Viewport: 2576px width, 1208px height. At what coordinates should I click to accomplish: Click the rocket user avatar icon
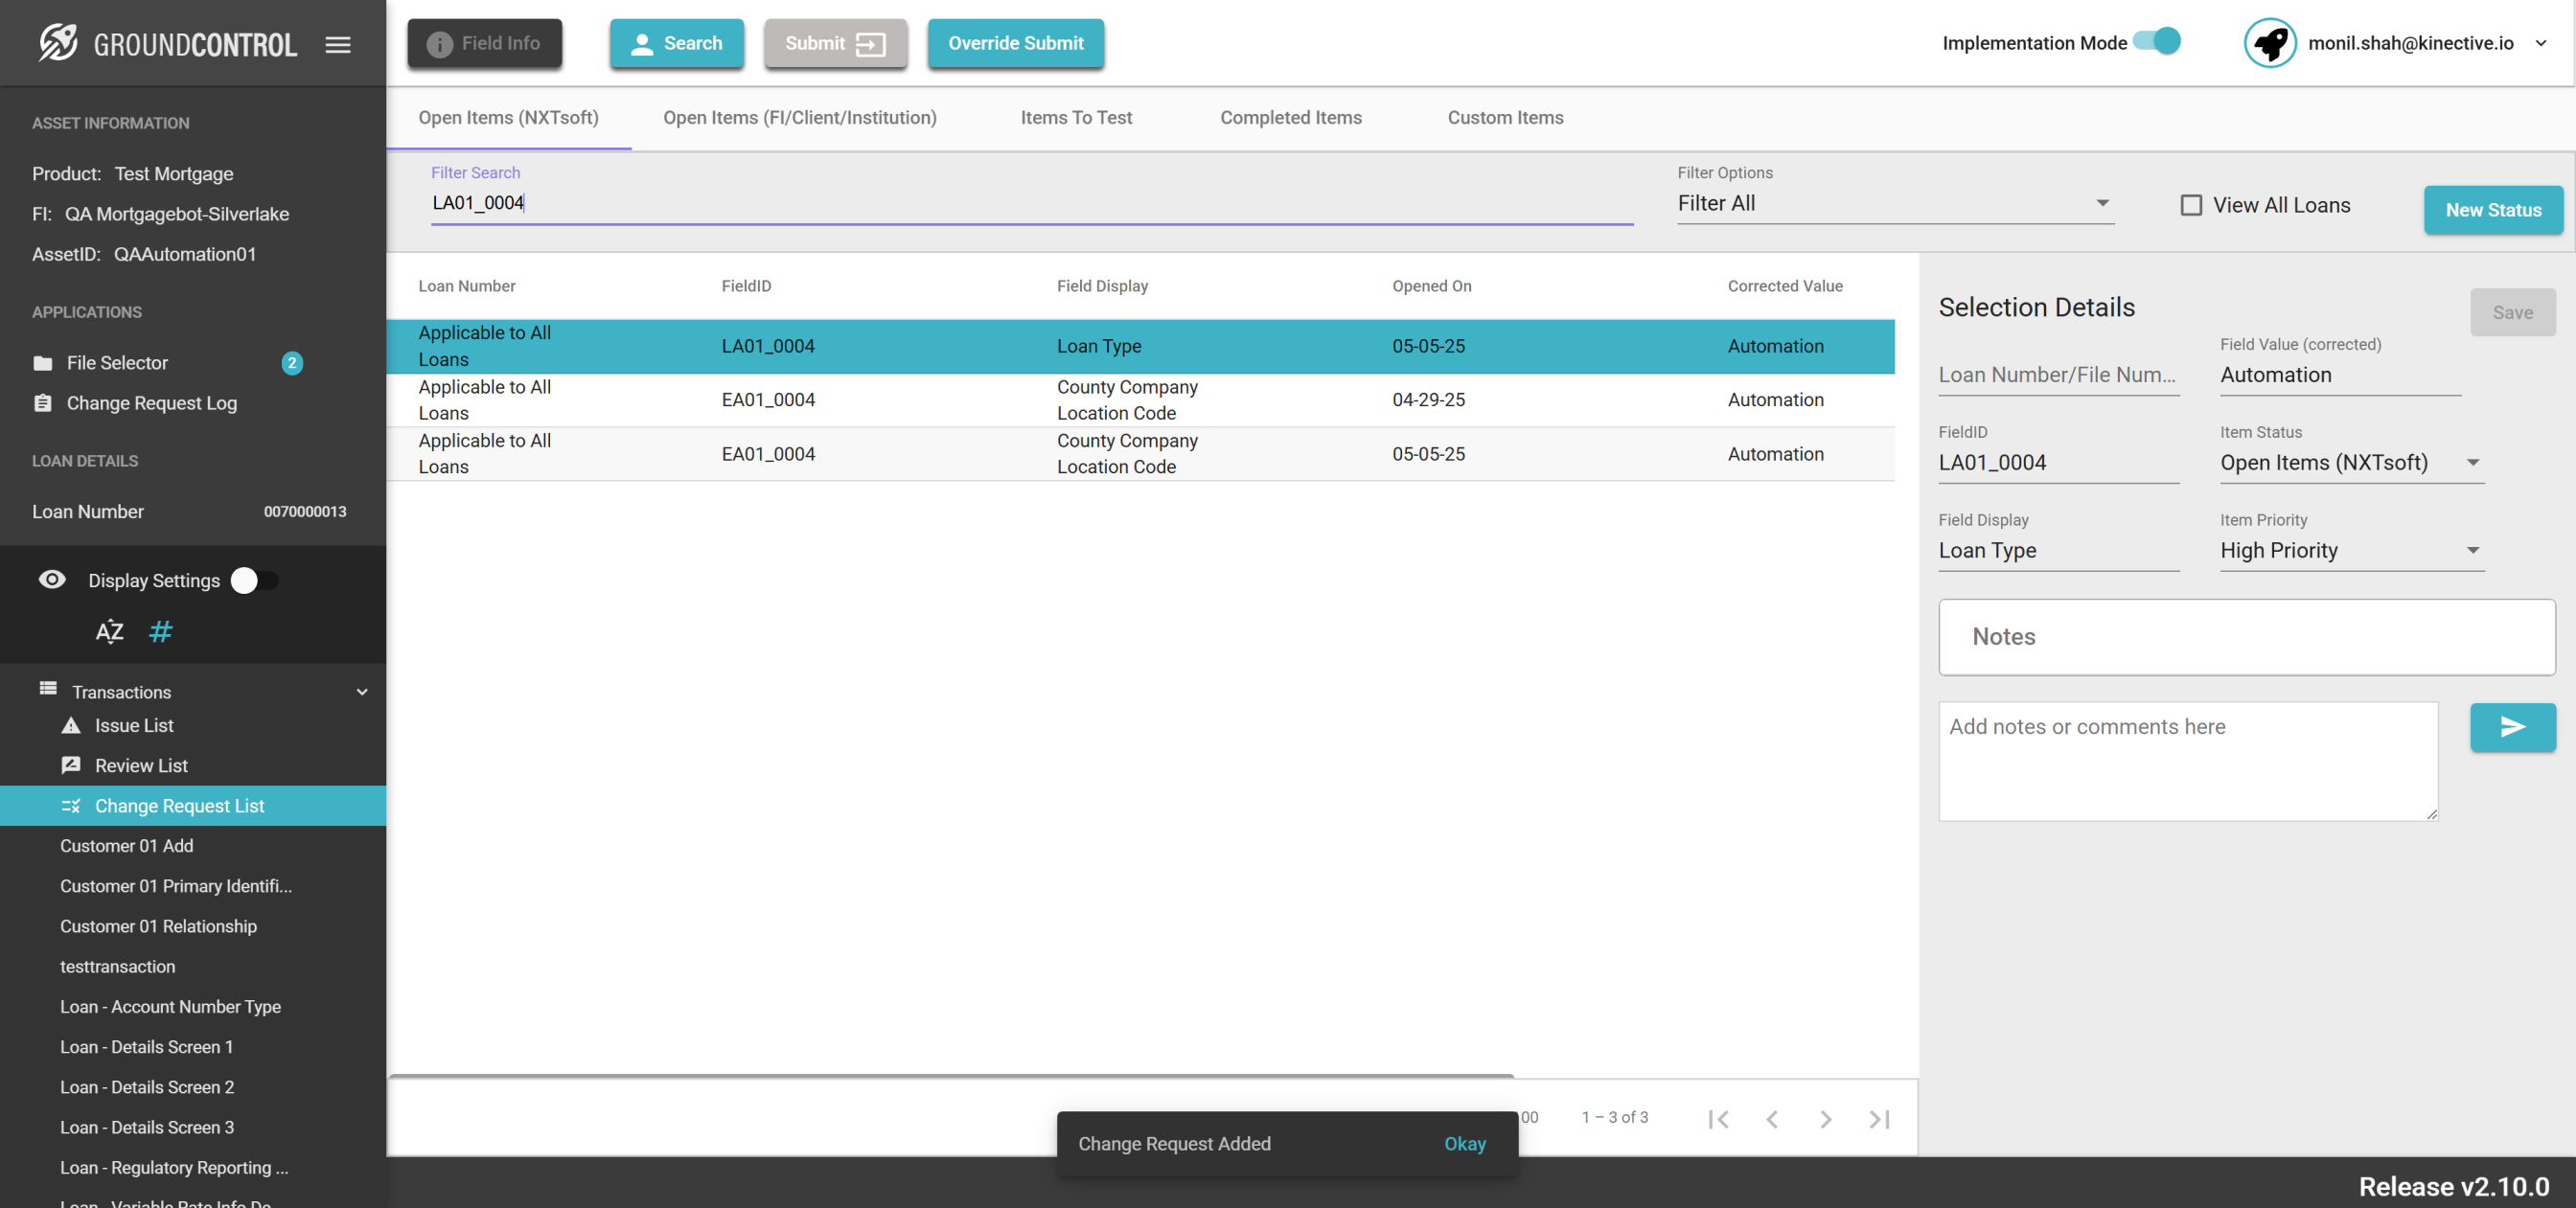pos(2270,43)
